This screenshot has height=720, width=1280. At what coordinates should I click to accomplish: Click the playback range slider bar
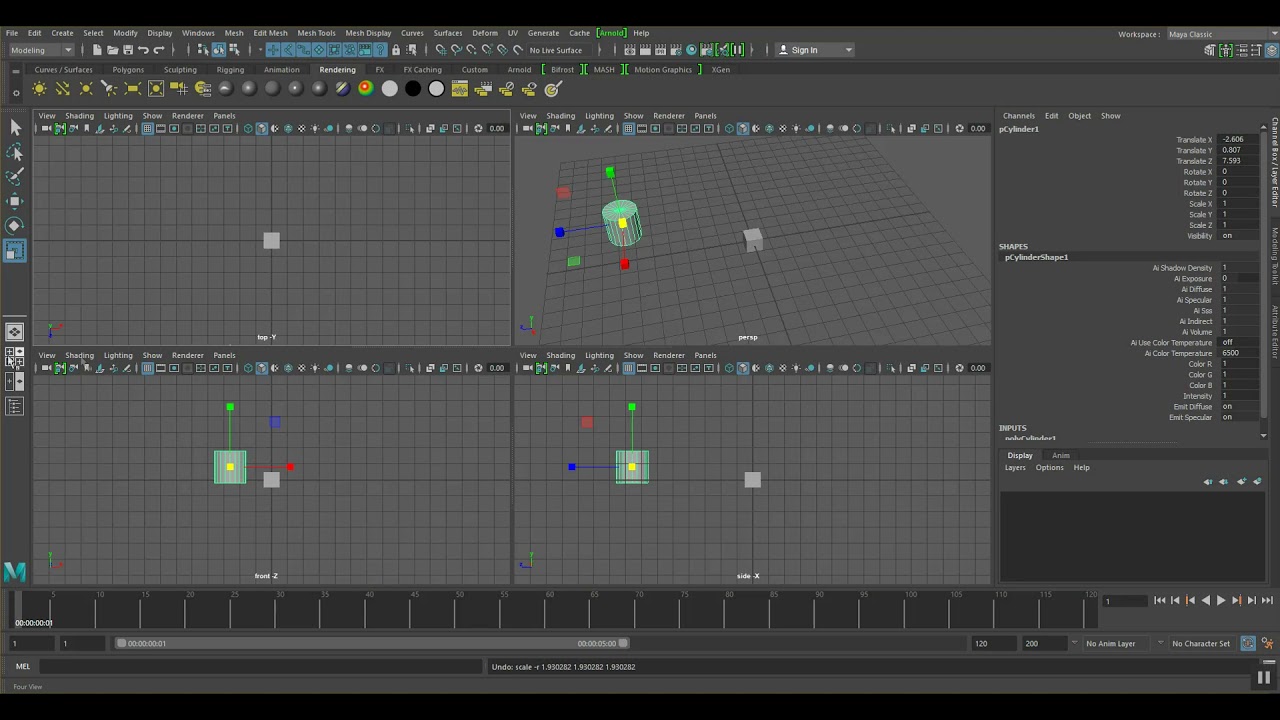(x=372, y=643)
